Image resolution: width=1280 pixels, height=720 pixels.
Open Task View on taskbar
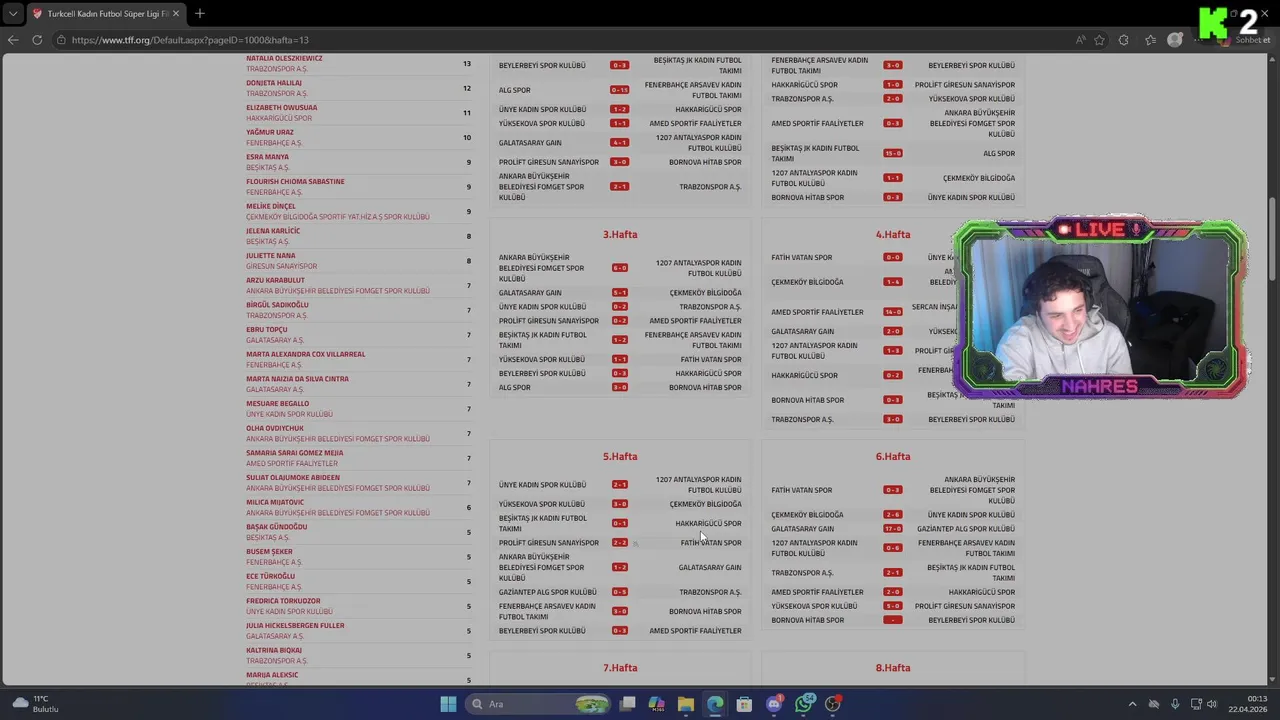628,704
